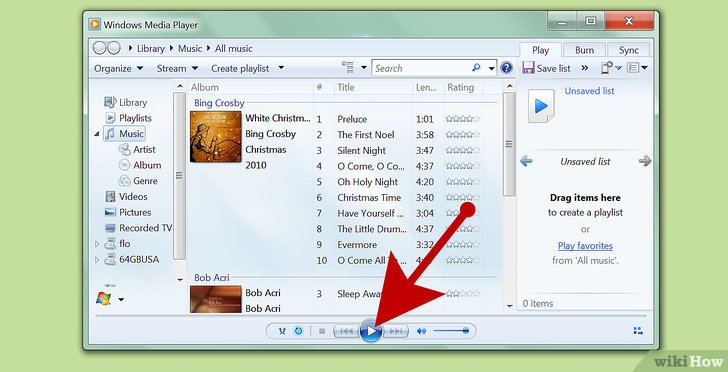Click the search magnifier icon

click(x=476, y=68)
